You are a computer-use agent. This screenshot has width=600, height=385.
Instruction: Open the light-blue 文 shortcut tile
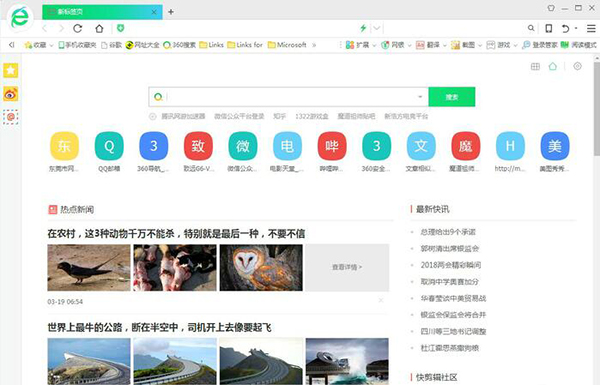click(x=421, y=146)
